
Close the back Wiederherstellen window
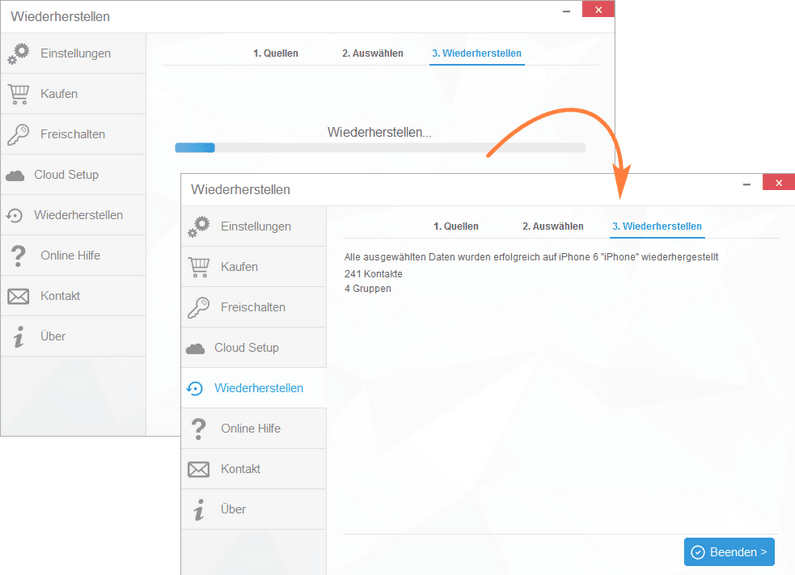598,10
